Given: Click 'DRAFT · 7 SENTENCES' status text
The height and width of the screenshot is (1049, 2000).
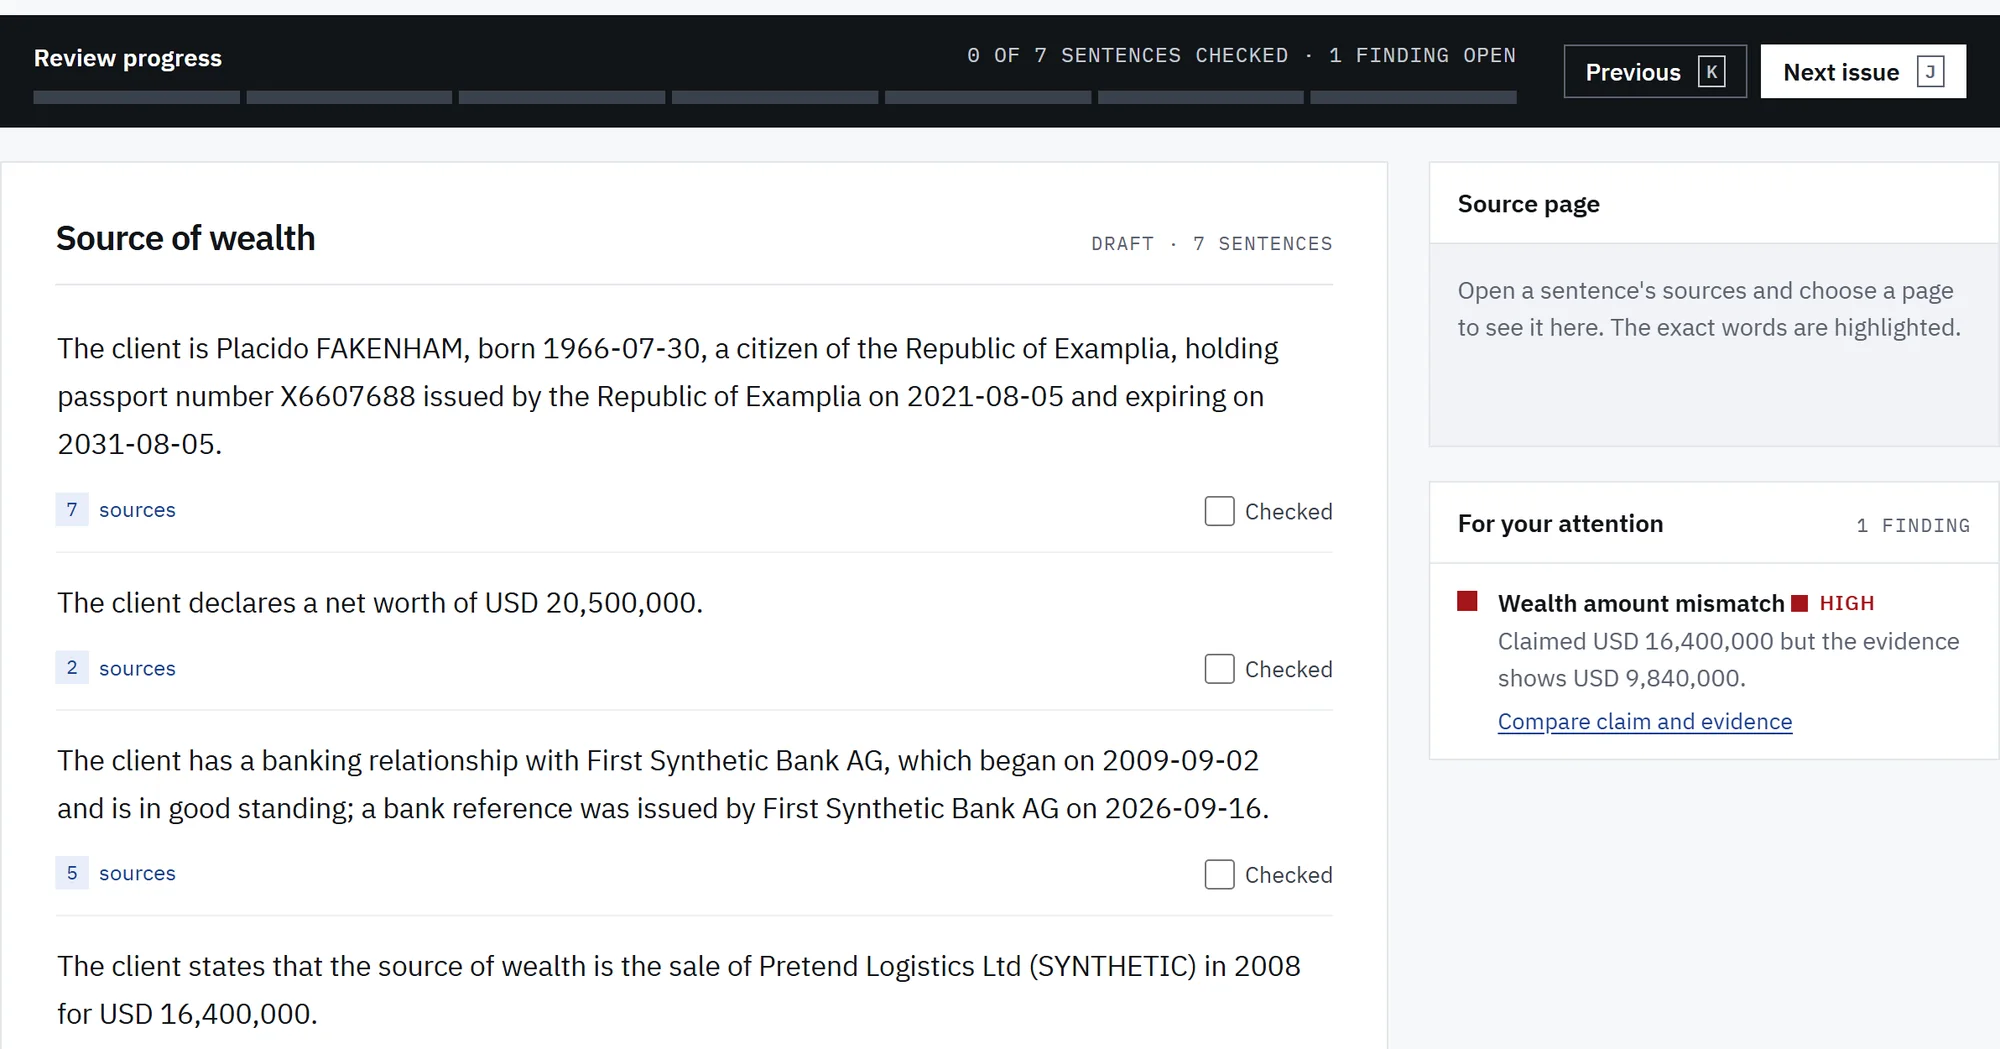Looking at the screenshot, I should coord(1211,243).
